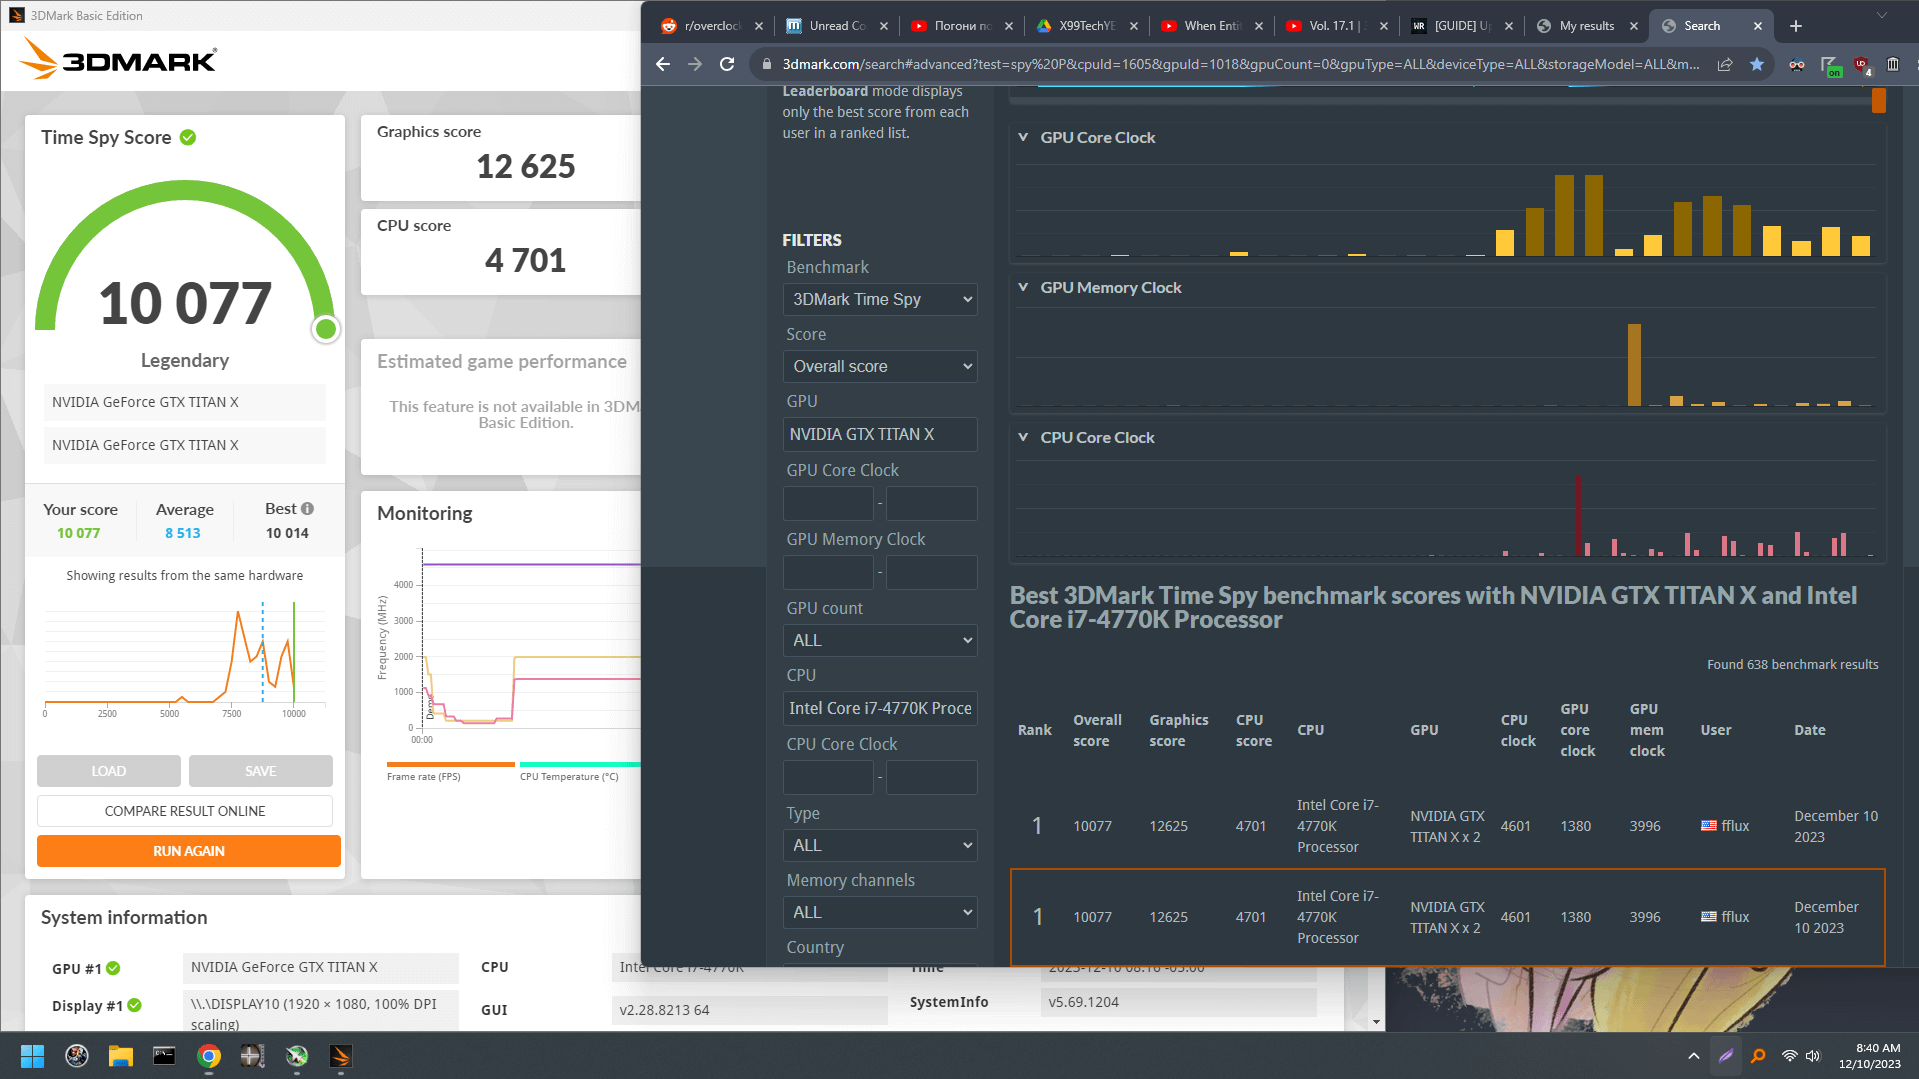
Task: Click the 3DMark scrollbar down arrow
Action: 1377,1022
